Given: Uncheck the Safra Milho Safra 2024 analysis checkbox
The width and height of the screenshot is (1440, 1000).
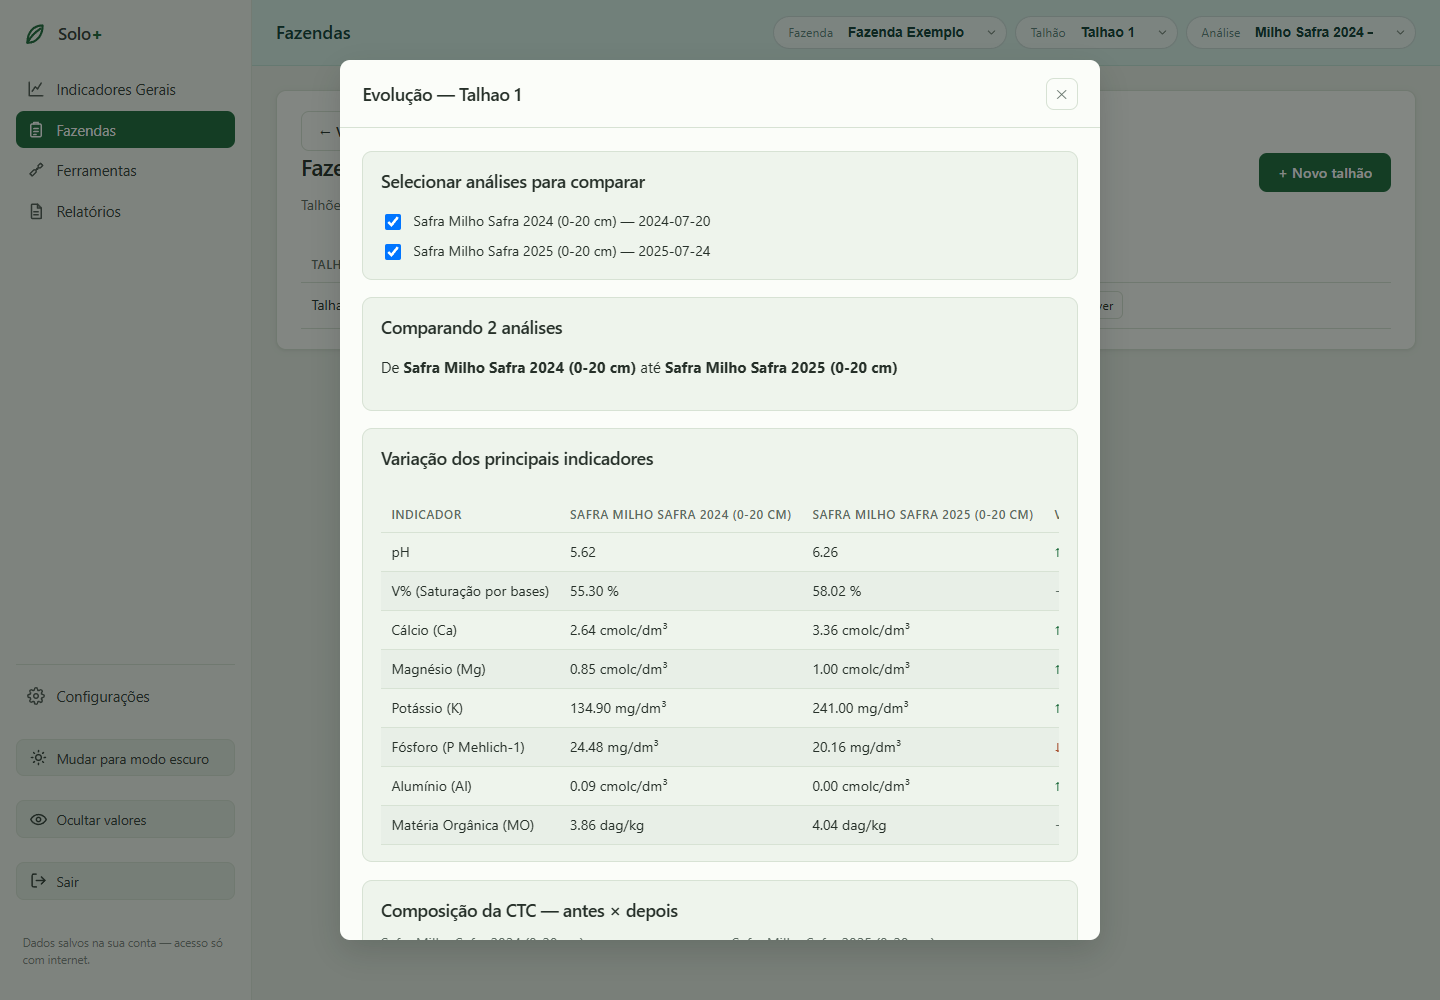Looking at the screenshot, I should pos(393,222).
